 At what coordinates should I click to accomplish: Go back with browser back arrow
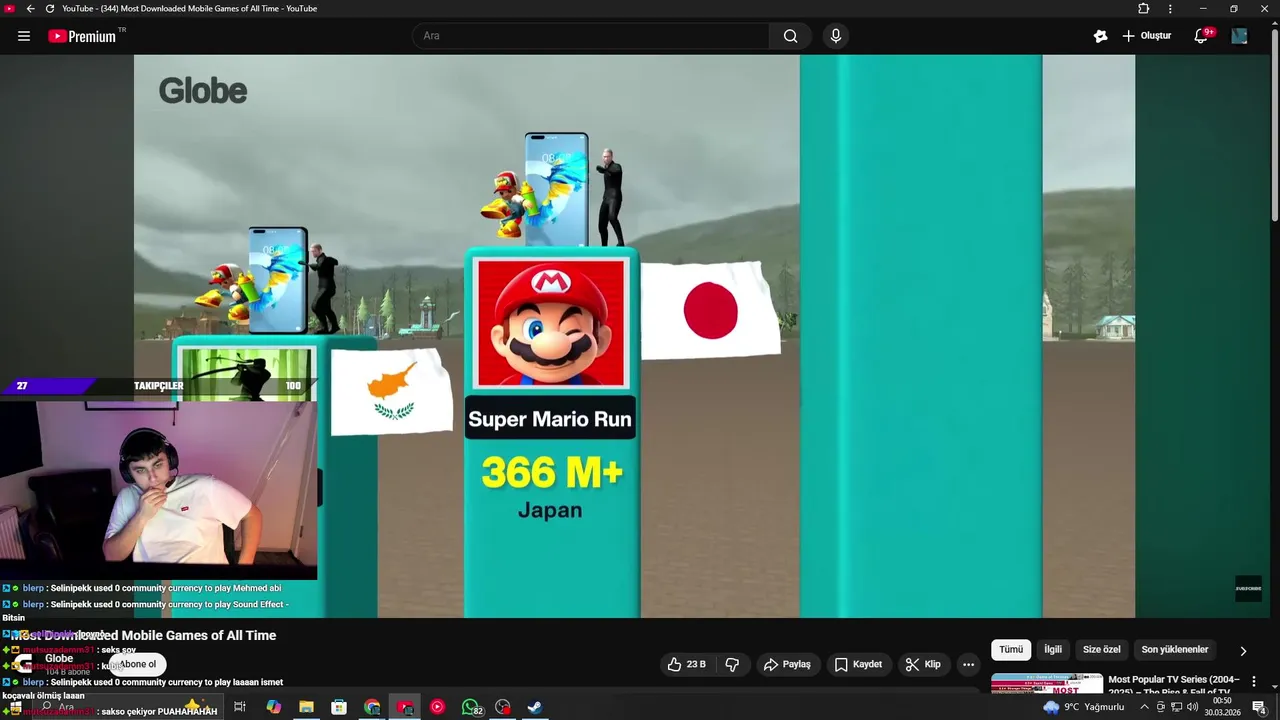[x=30, y=9]
